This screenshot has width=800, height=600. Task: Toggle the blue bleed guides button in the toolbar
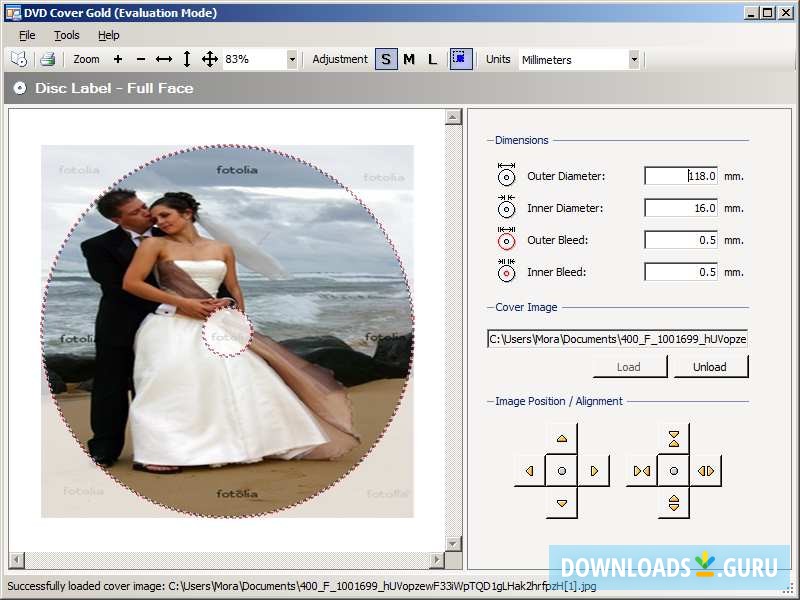coord(461,60)
